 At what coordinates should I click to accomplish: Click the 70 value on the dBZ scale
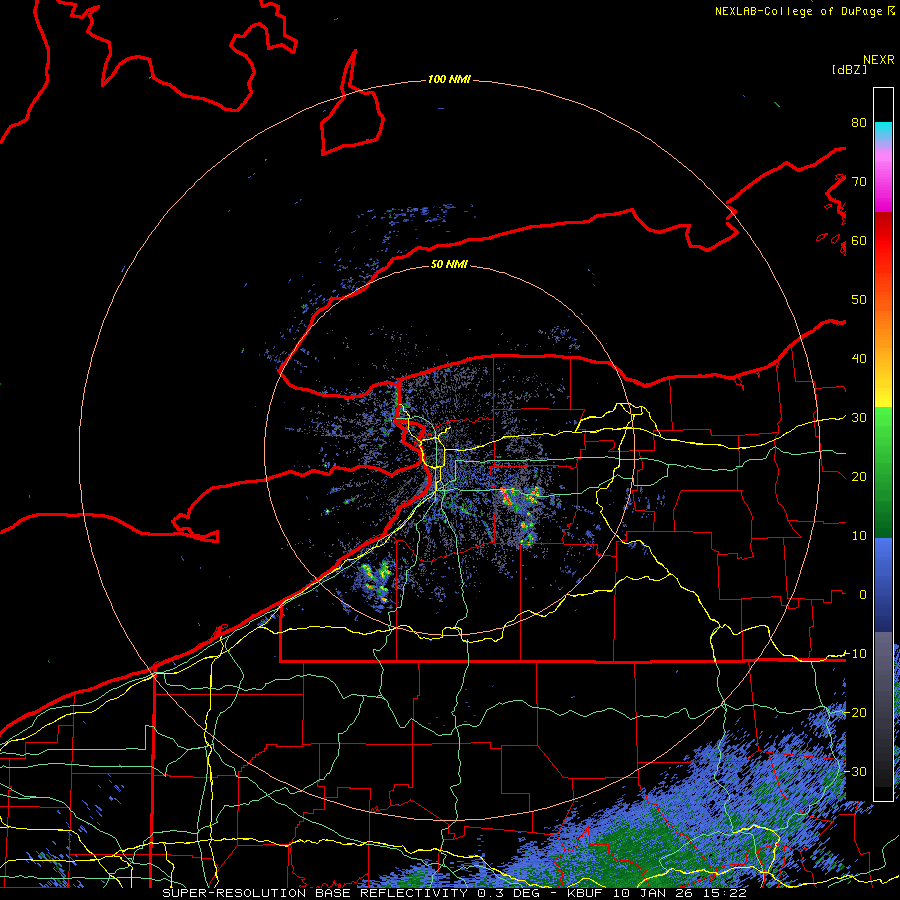pos(859,182)
